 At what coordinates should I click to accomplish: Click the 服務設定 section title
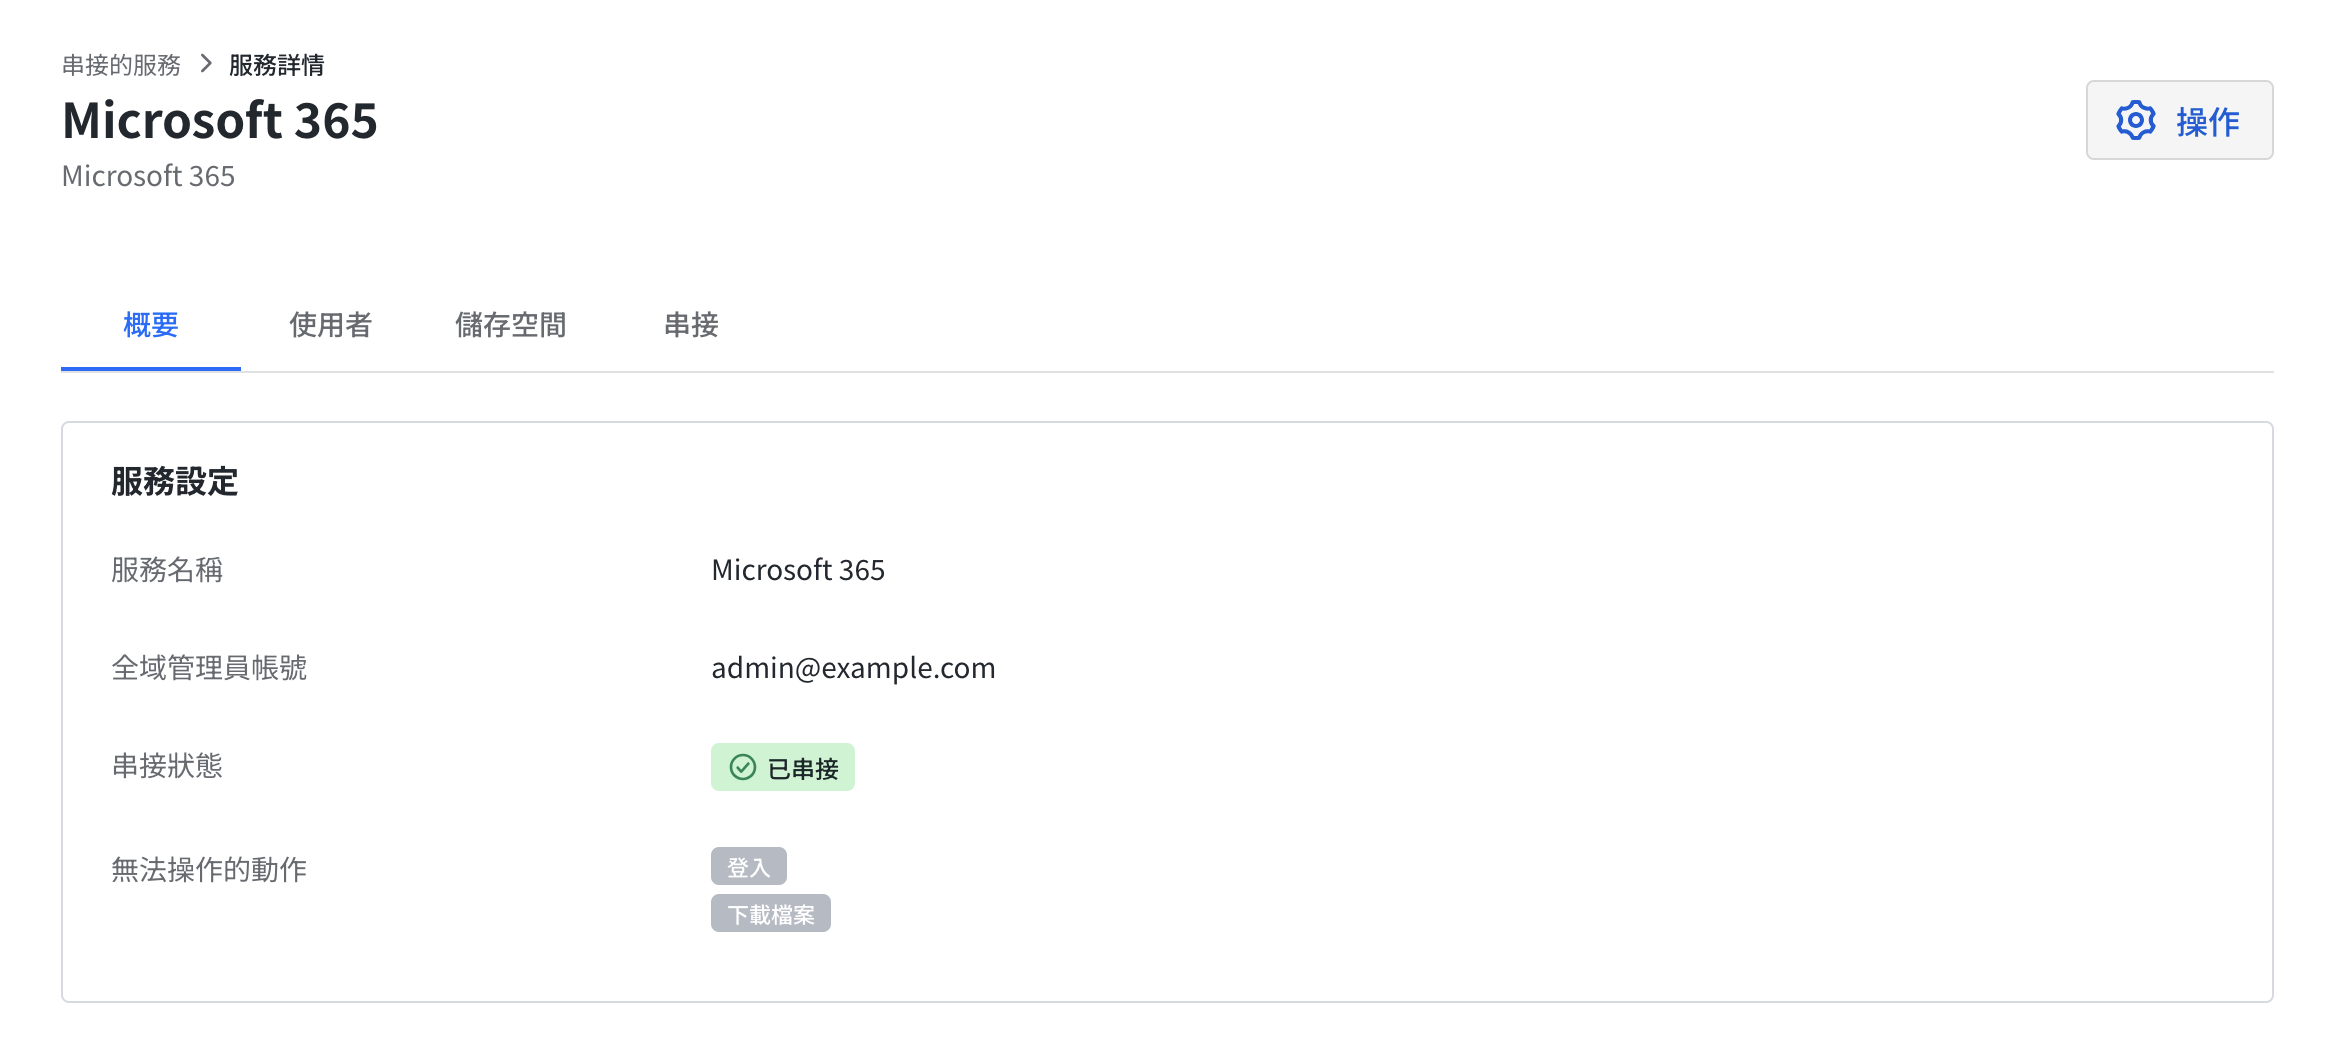pos(174,482)
